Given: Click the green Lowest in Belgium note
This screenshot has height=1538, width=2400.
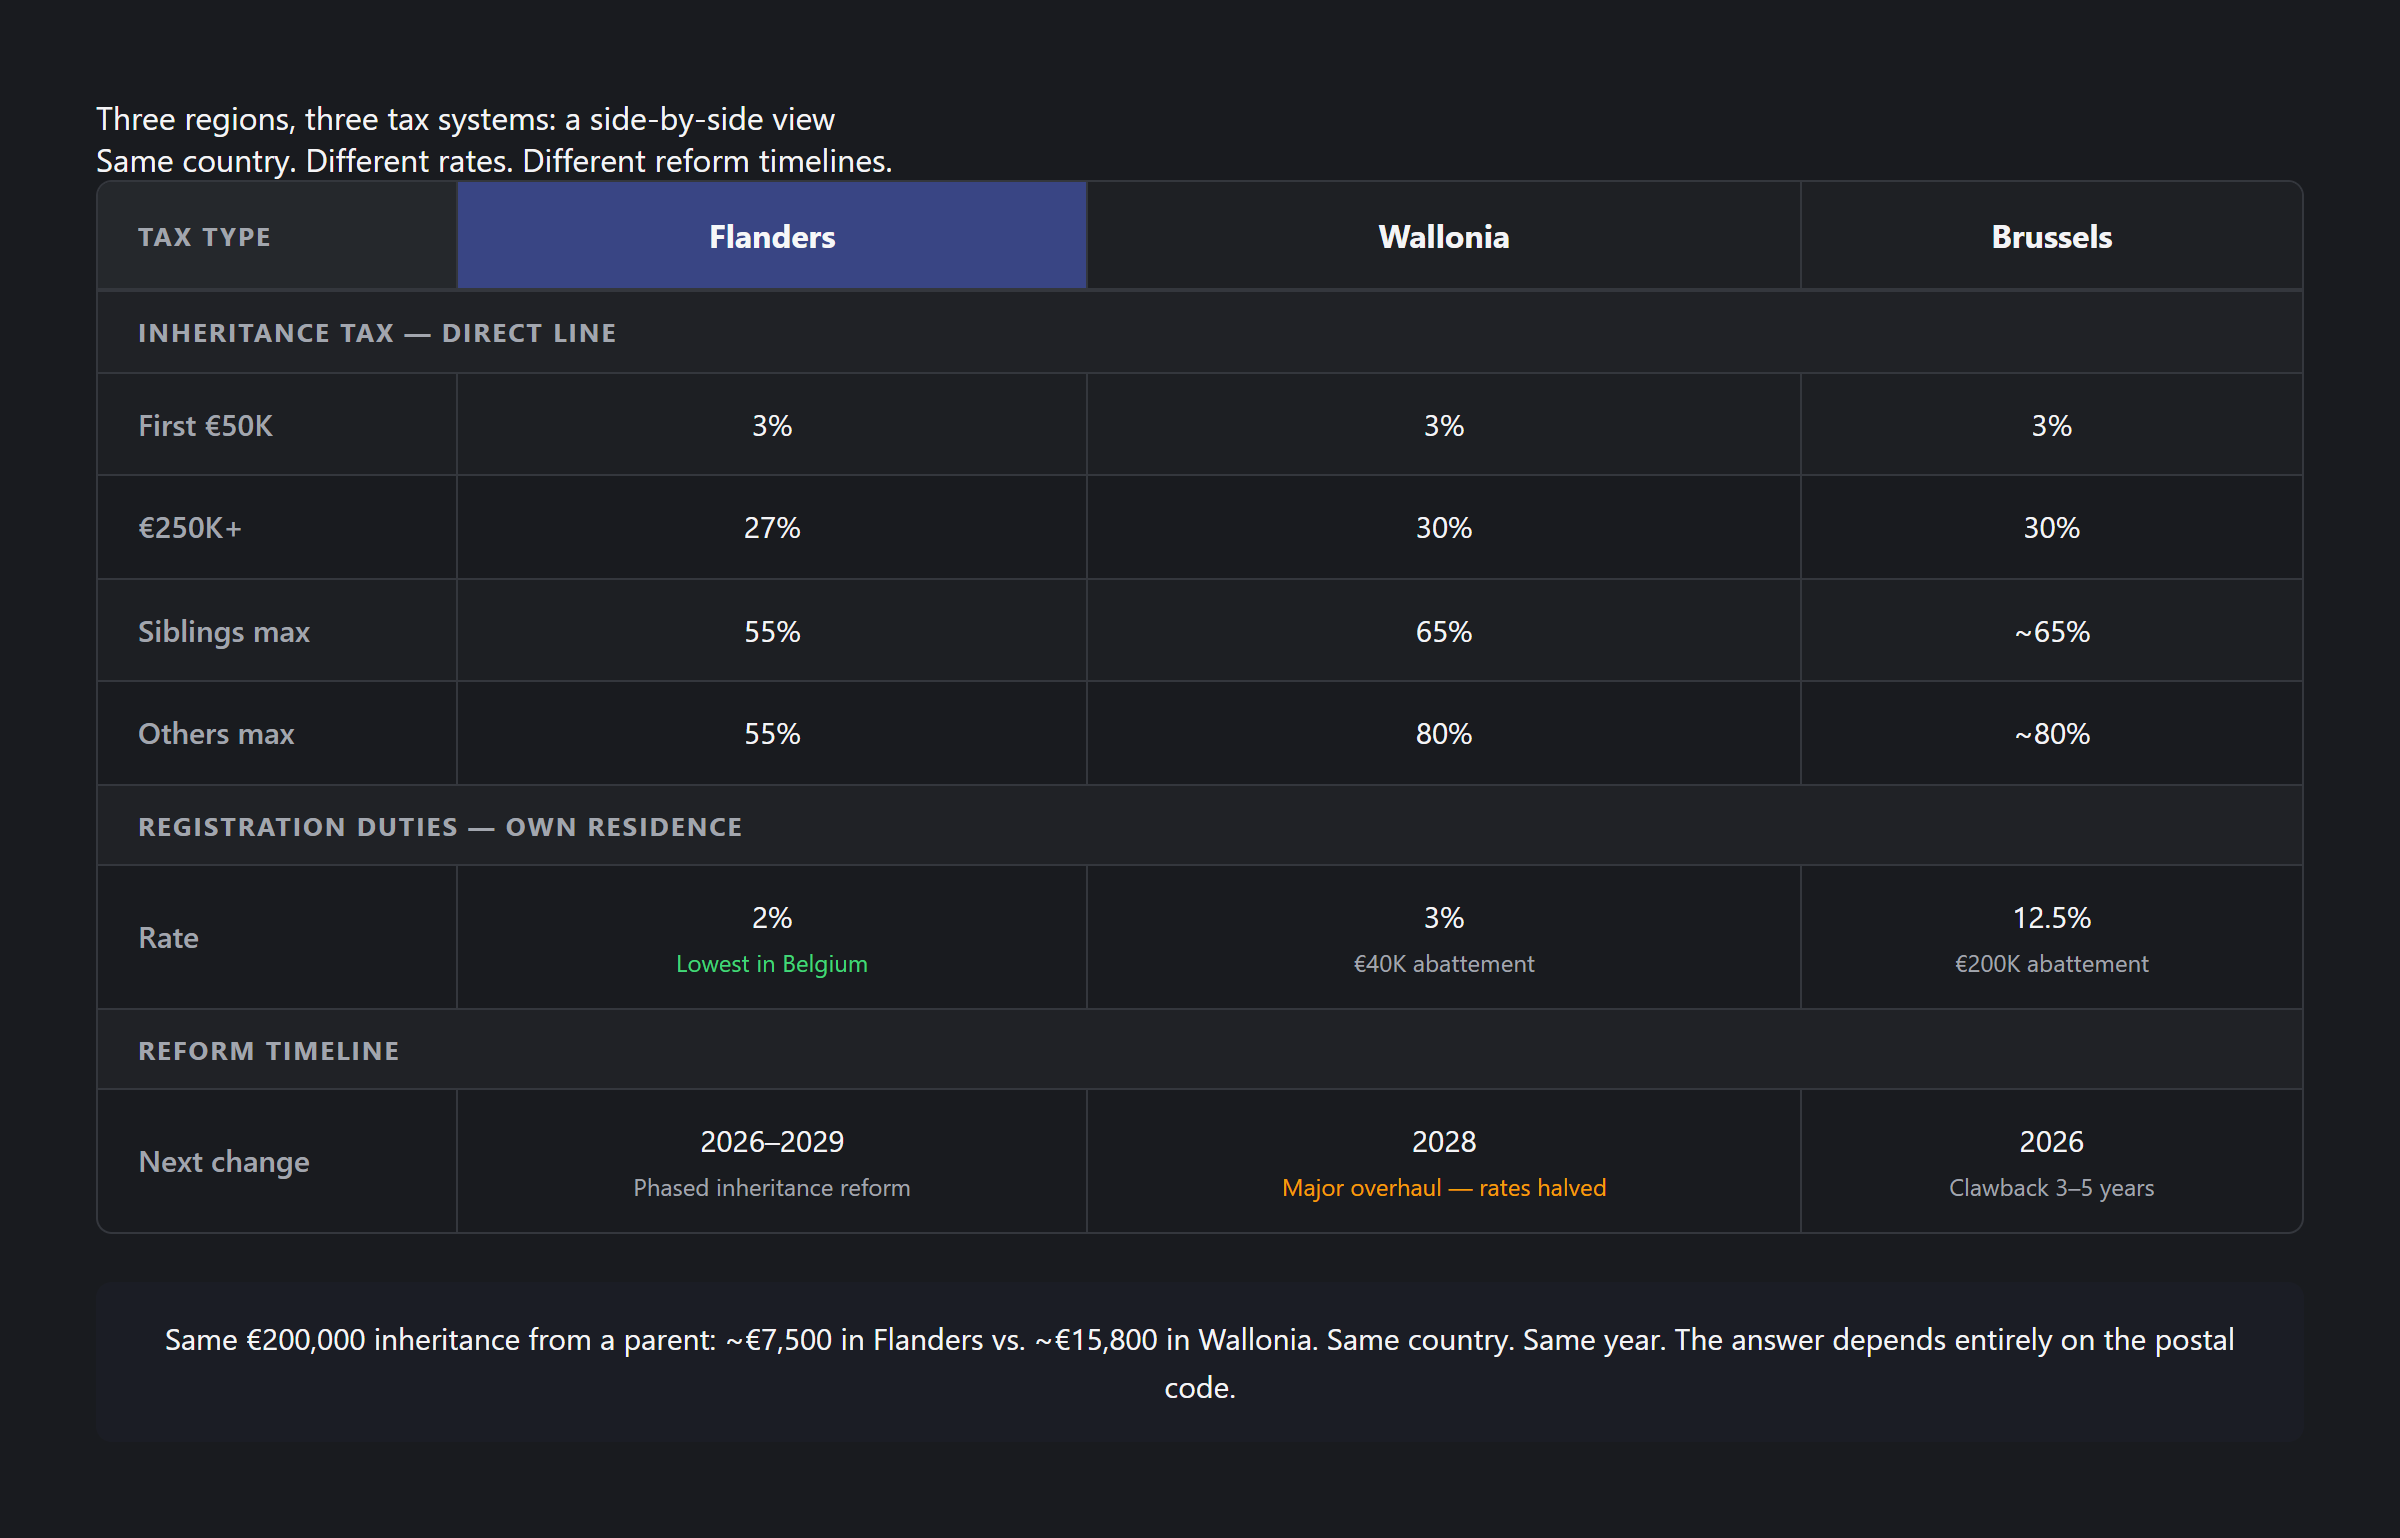Looking at the screenshot, I should coord(771,964).
